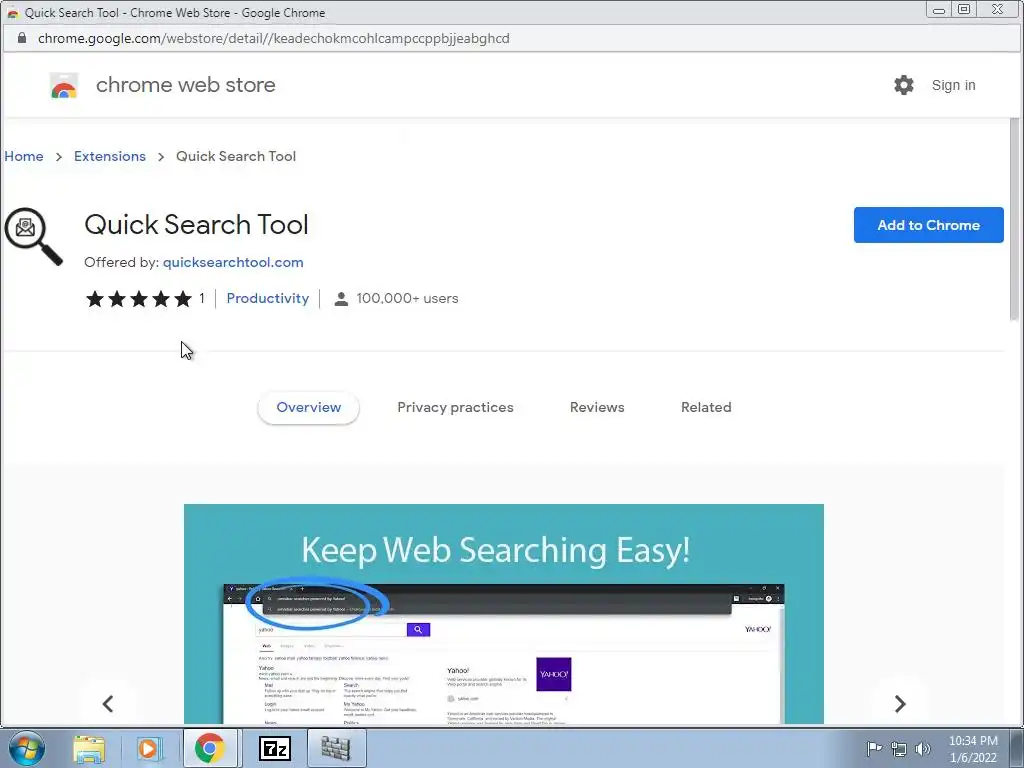Select the Overview tab

[308, 408]
